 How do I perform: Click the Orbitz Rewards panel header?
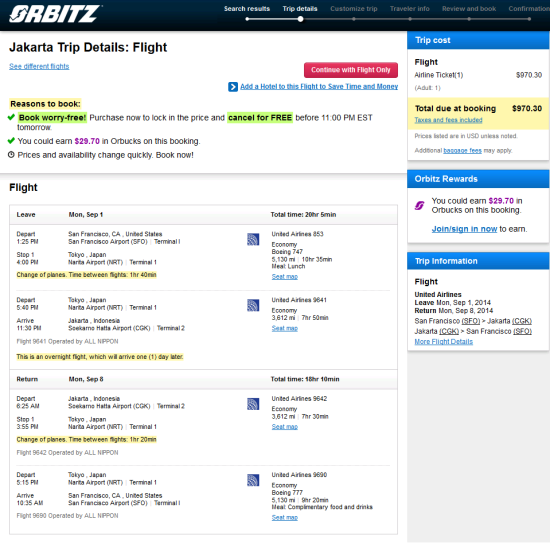pyautogui.click(x=478, y=179)
